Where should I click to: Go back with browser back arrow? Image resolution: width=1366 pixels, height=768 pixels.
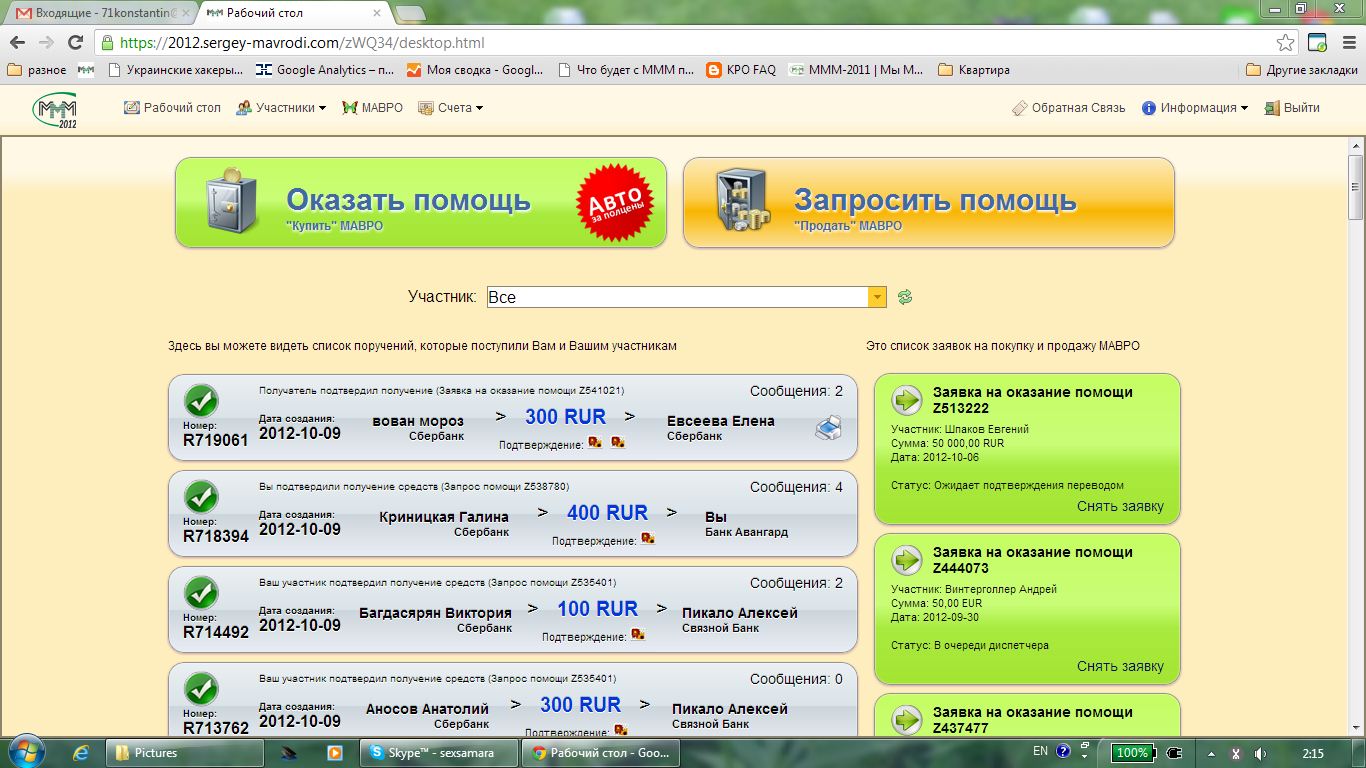[18, 43]
